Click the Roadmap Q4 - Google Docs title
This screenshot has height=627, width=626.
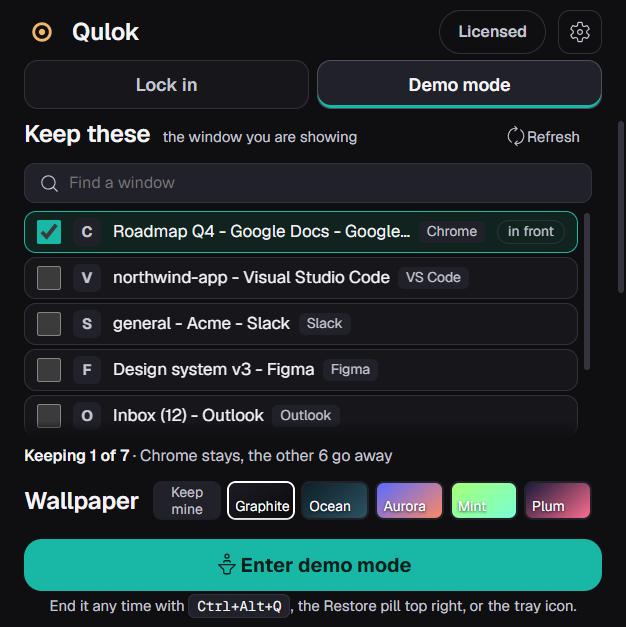[x=262, y=232]
